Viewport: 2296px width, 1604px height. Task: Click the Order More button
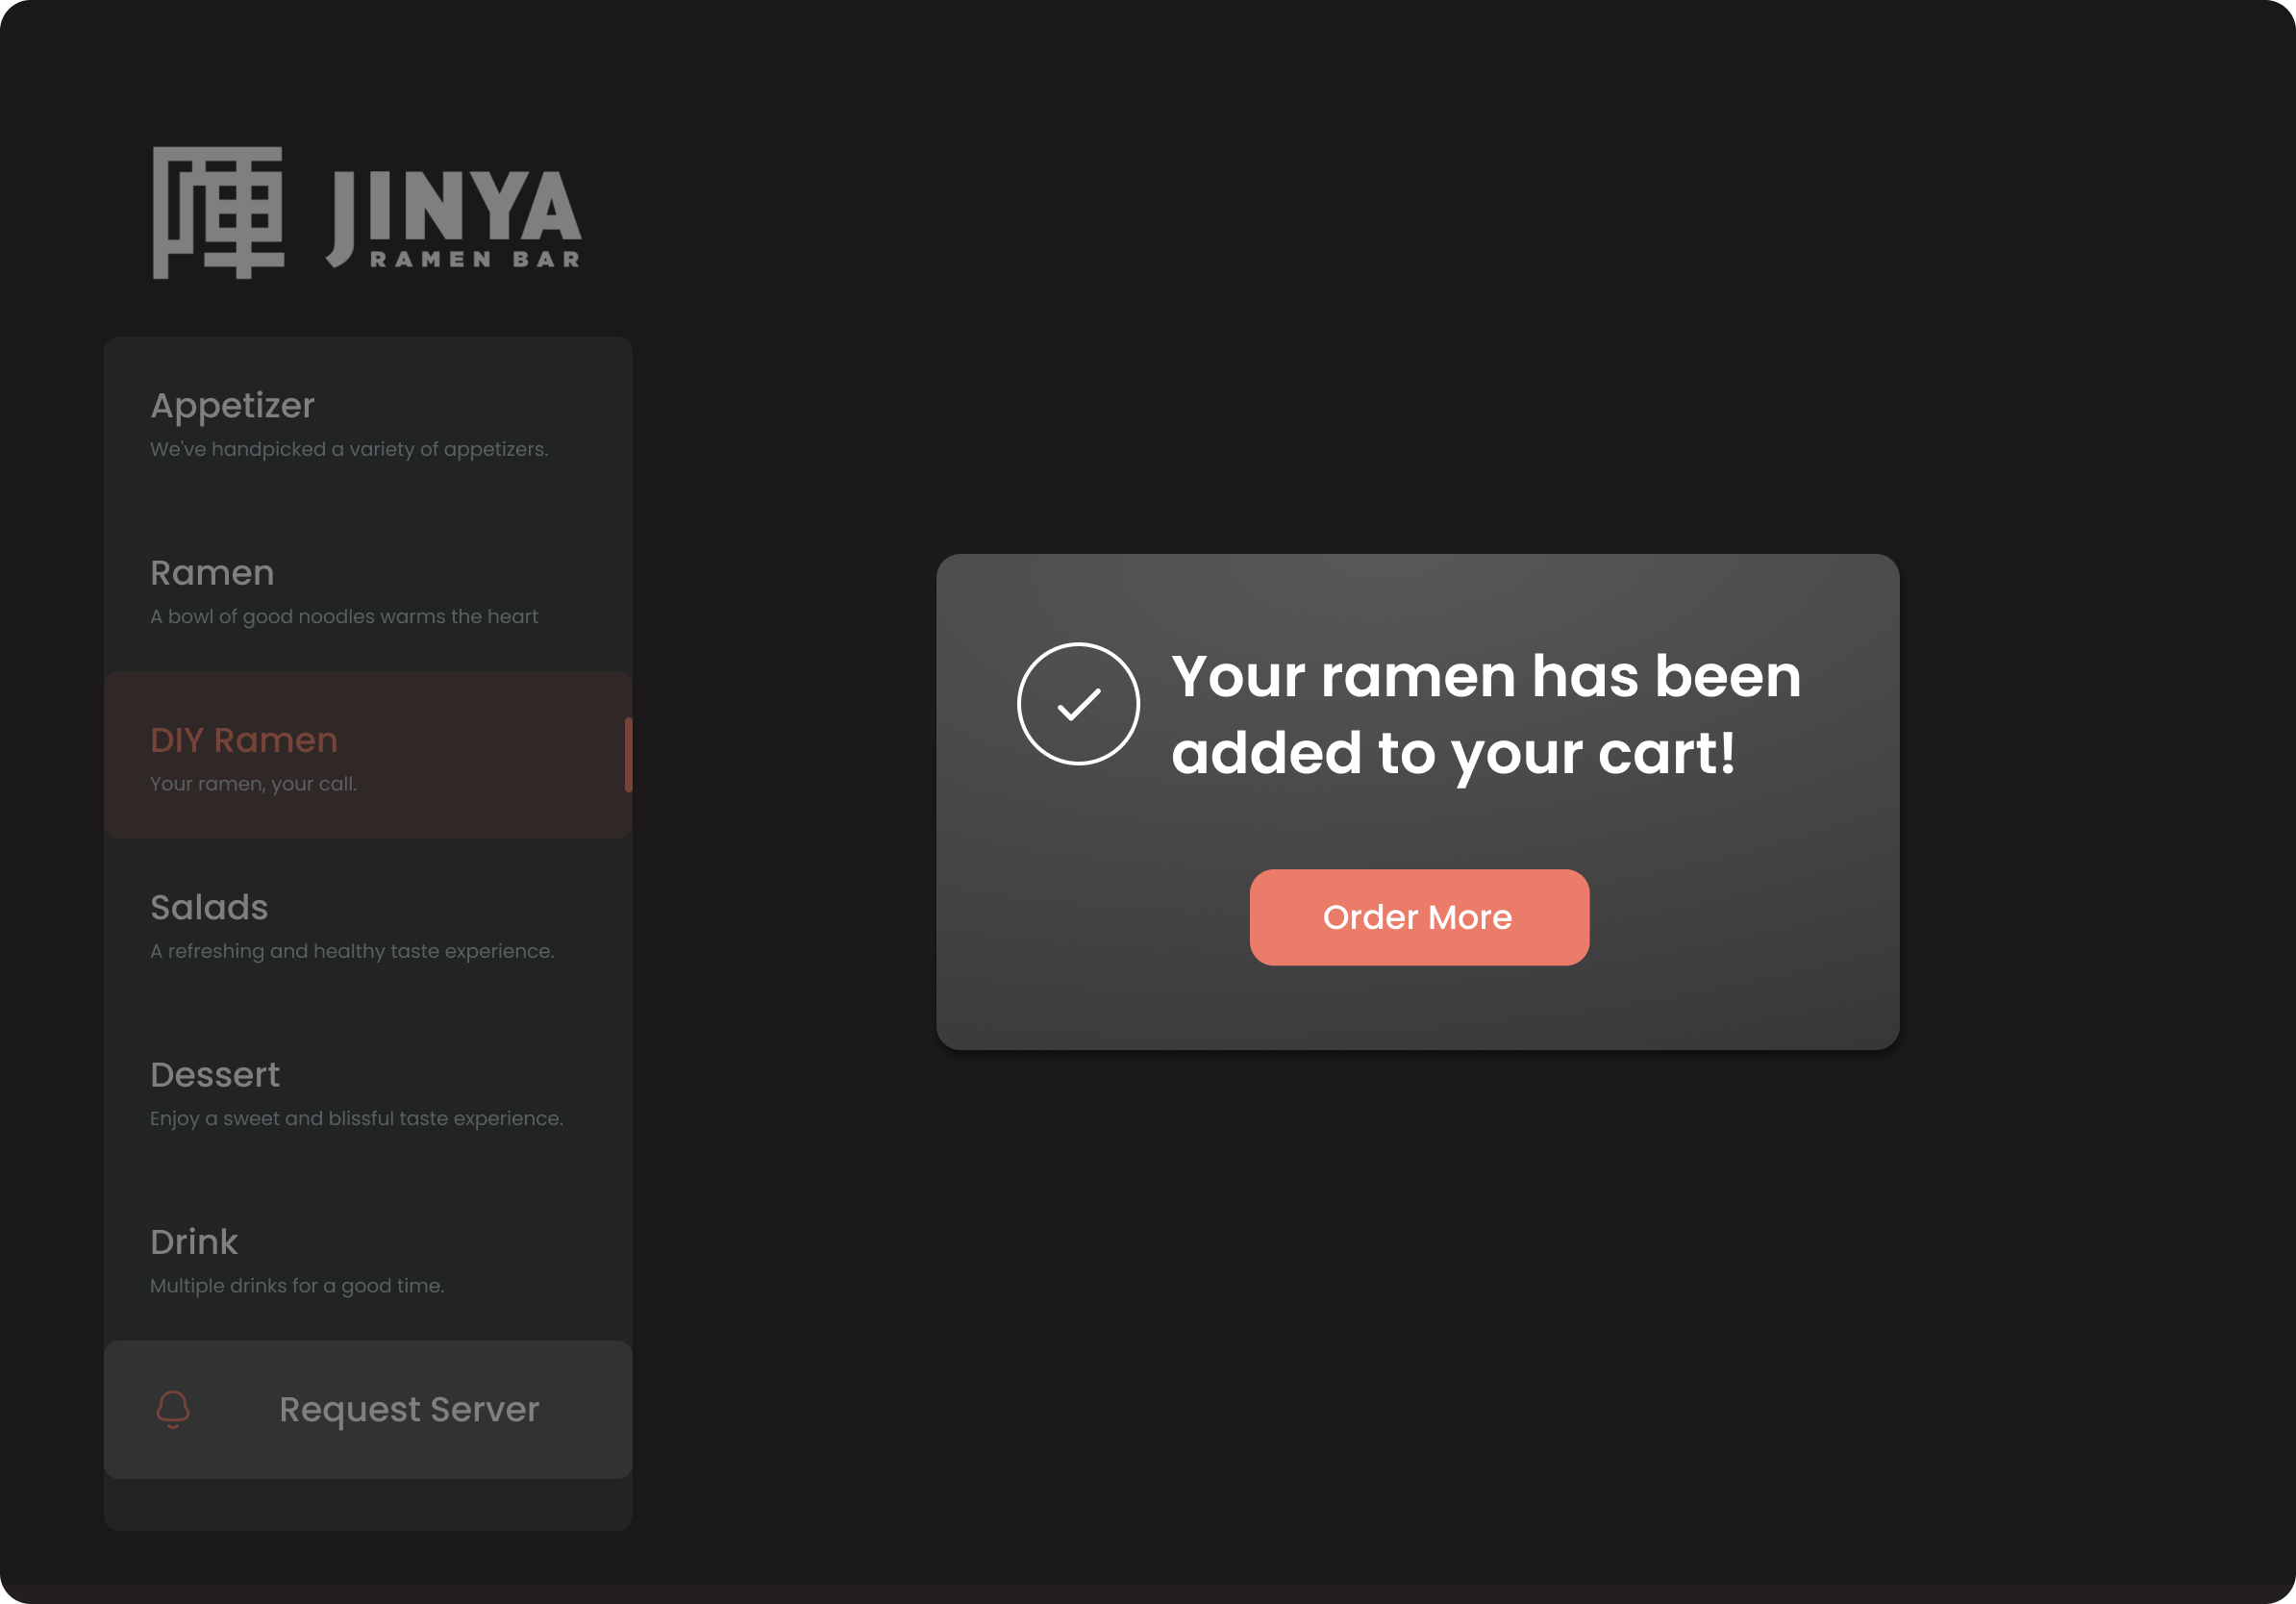1419,917
